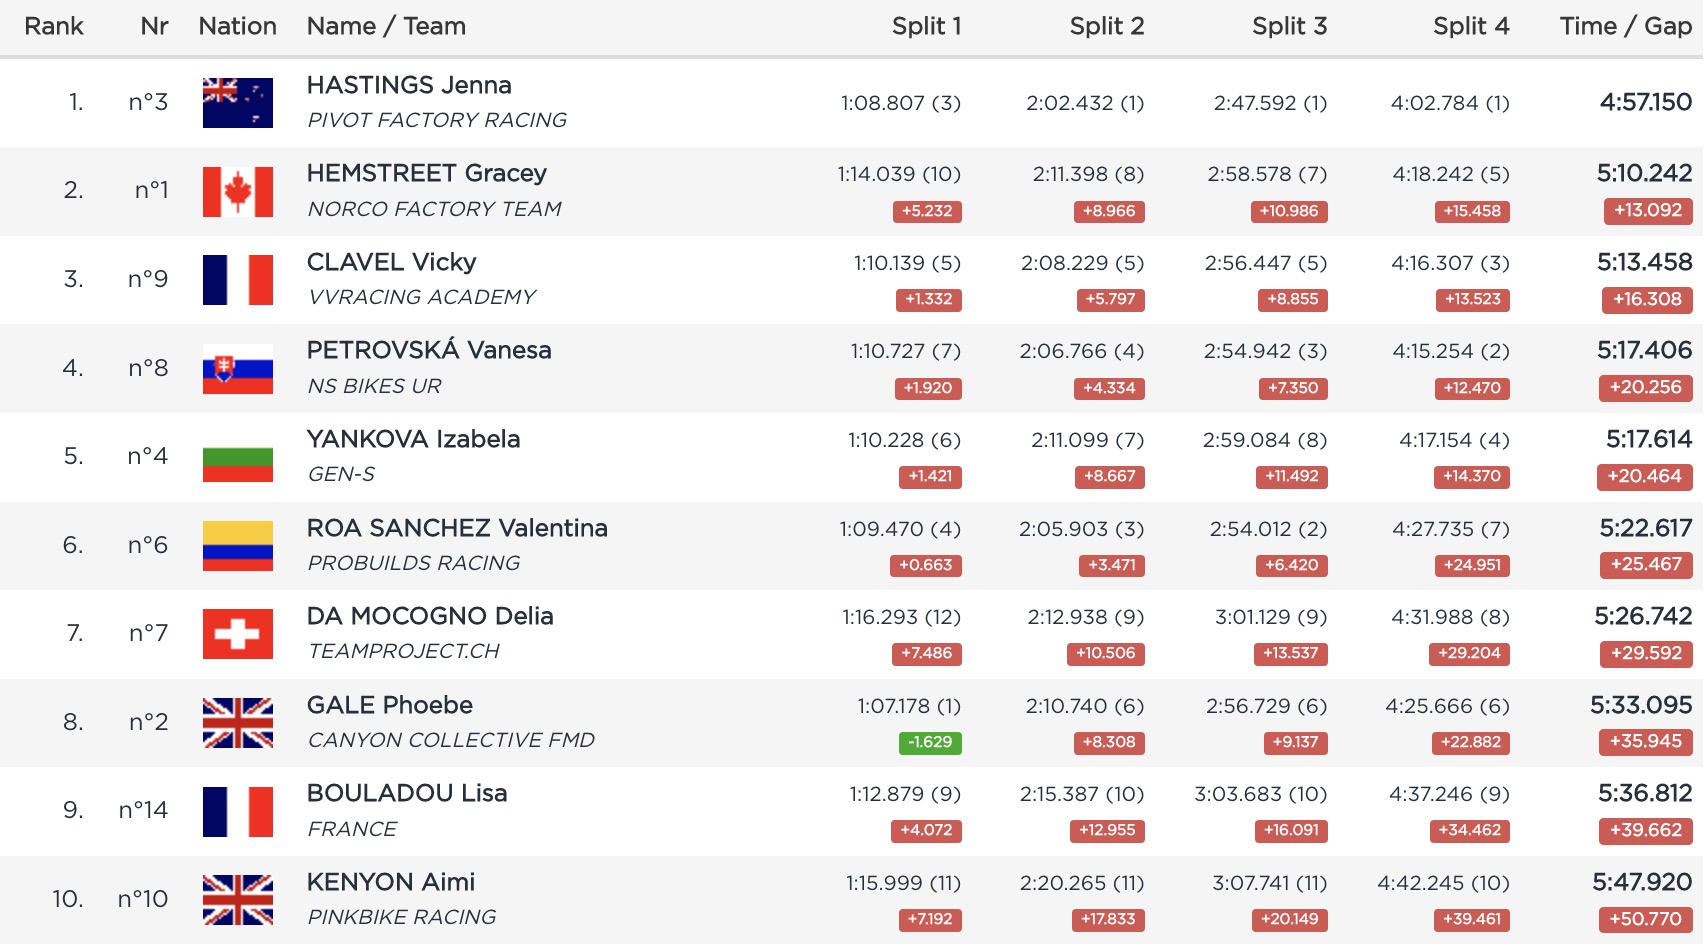Click team name GEN-S
Screen dimensions: 1708x946
(x=341, y=474)
